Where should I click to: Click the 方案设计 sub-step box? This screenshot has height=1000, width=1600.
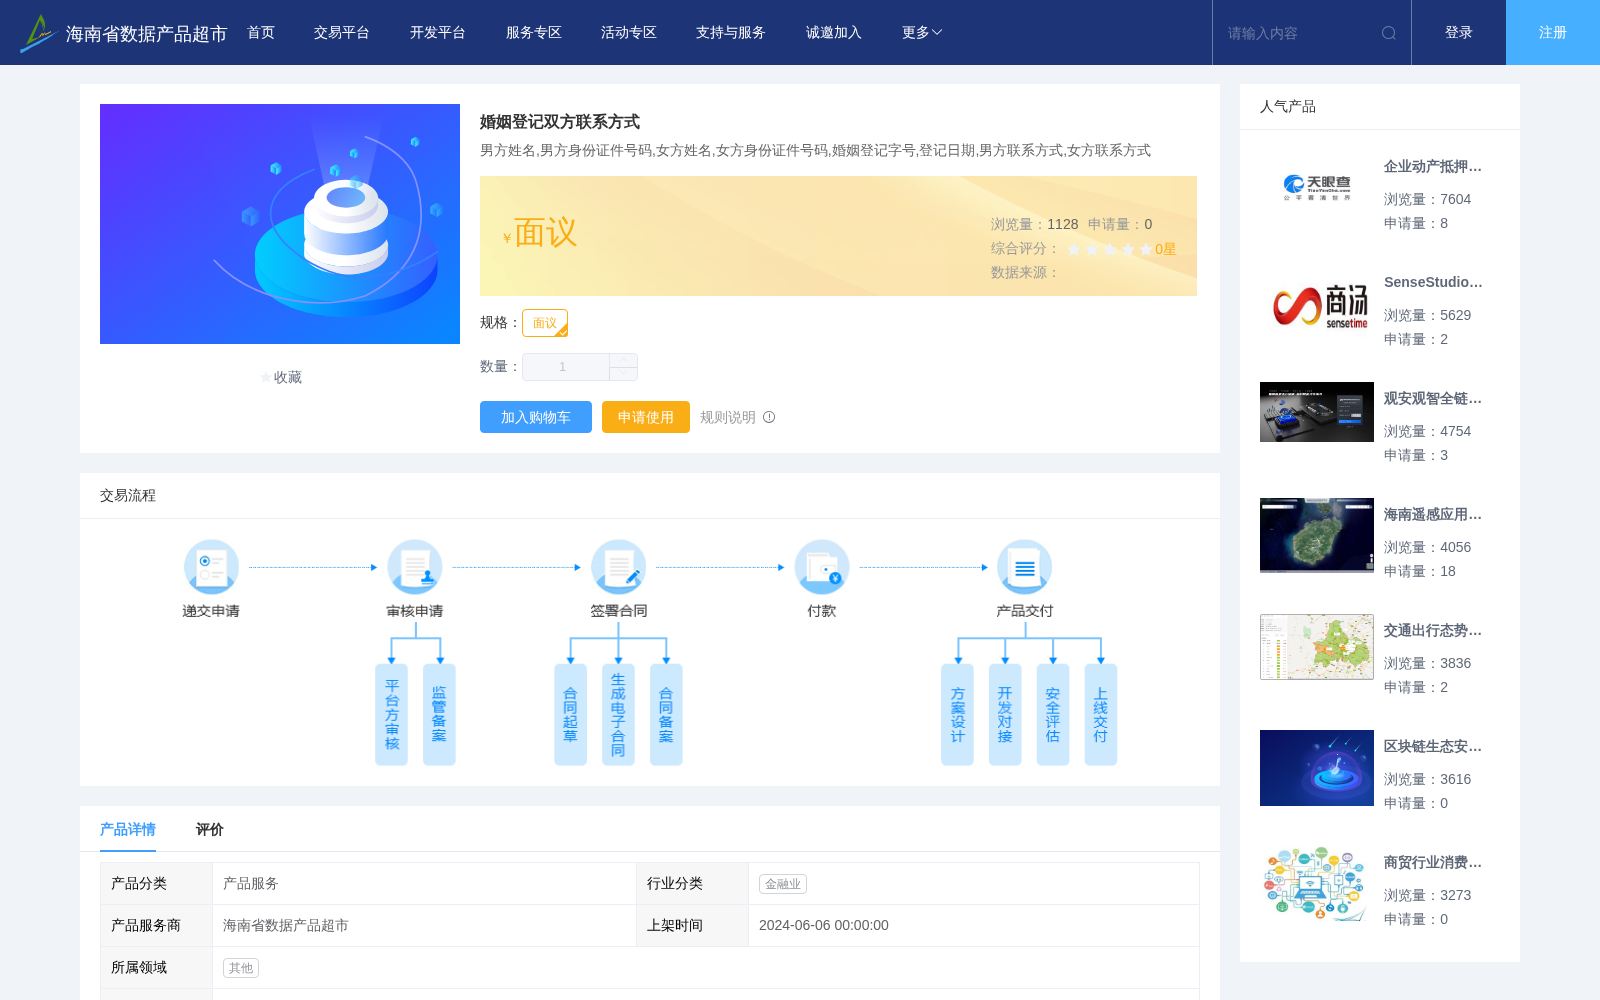pyautogui.click(x=957, y=715)
